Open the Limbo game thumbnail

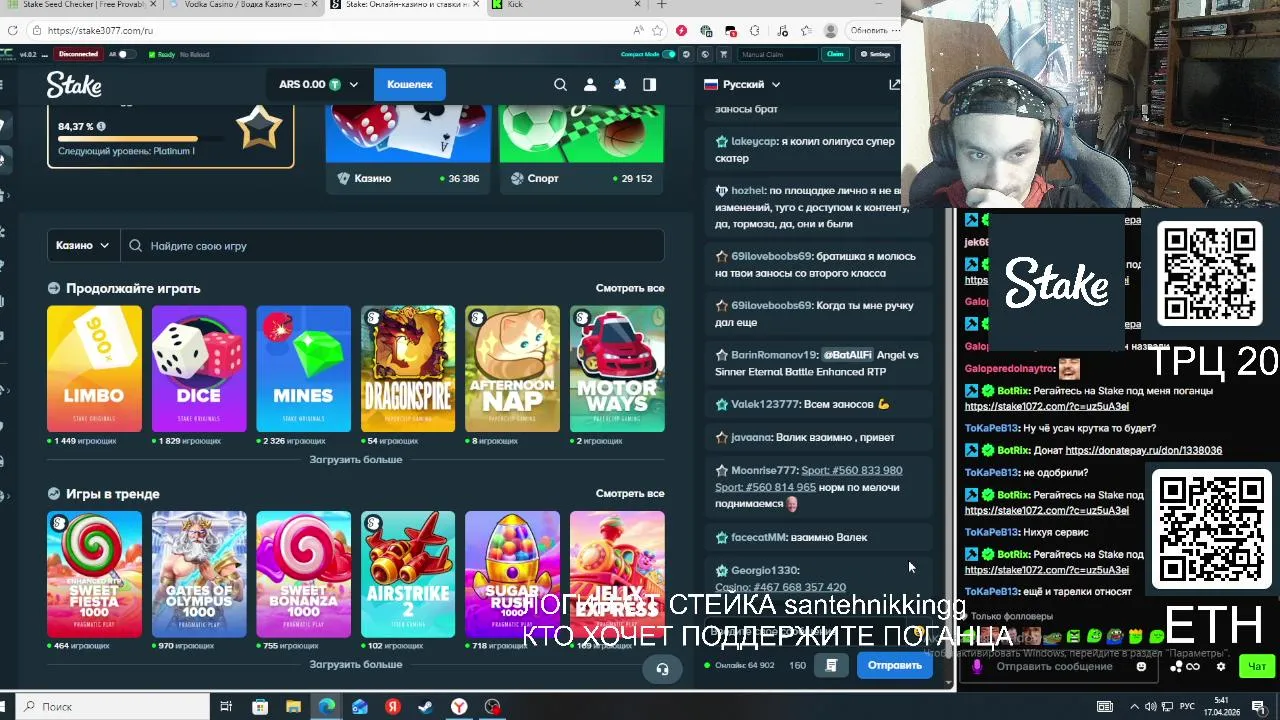click(x=95, y=369)
